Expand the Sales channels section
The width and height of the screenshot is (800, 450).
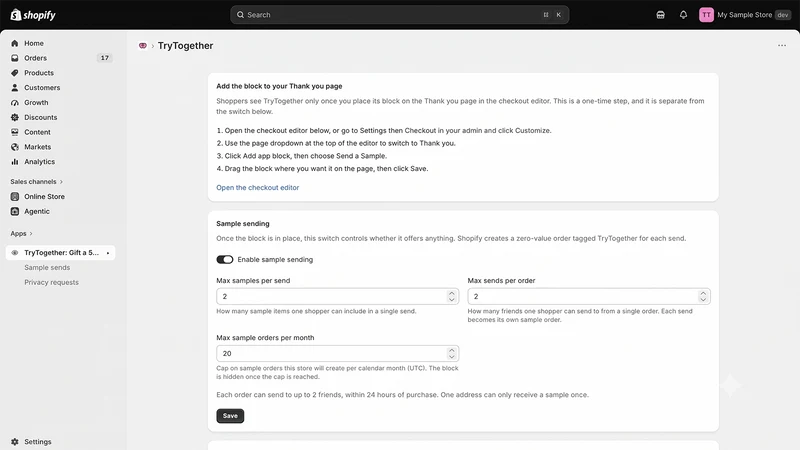(x=36, y=182)
